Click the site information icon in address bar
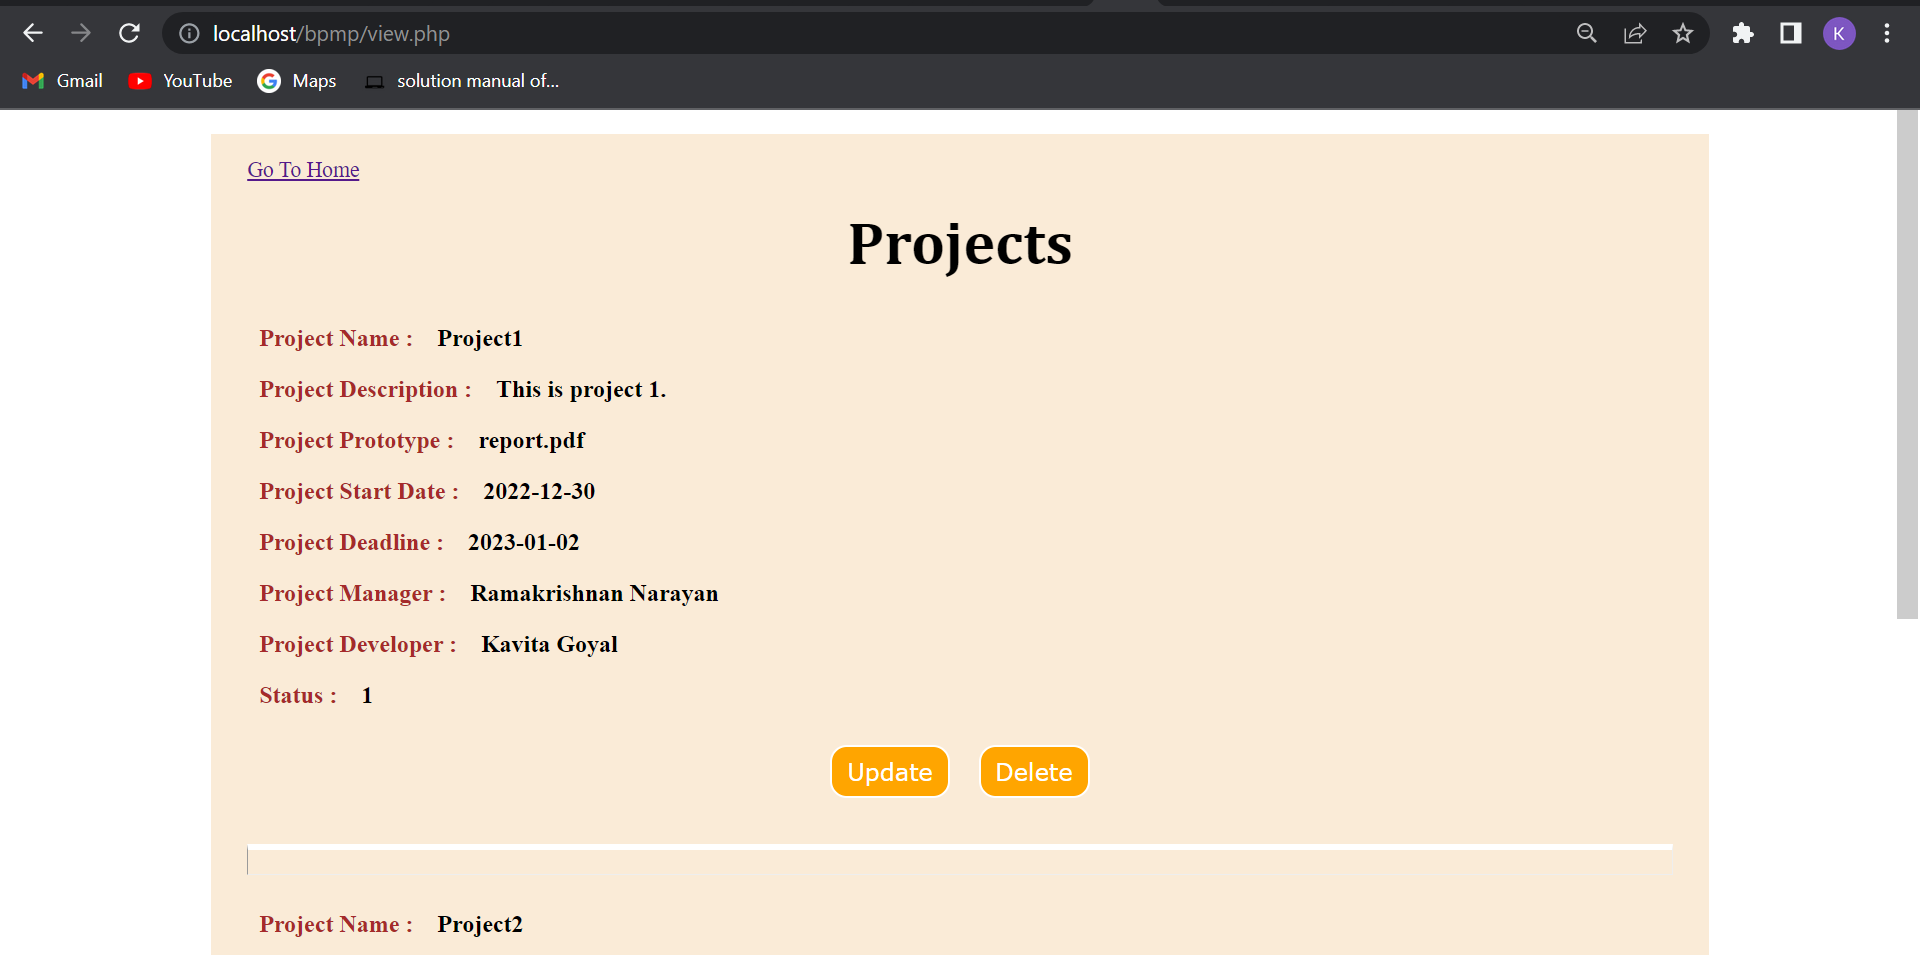This screenshot has width=1920, height=955. click(x=189, y=33)
